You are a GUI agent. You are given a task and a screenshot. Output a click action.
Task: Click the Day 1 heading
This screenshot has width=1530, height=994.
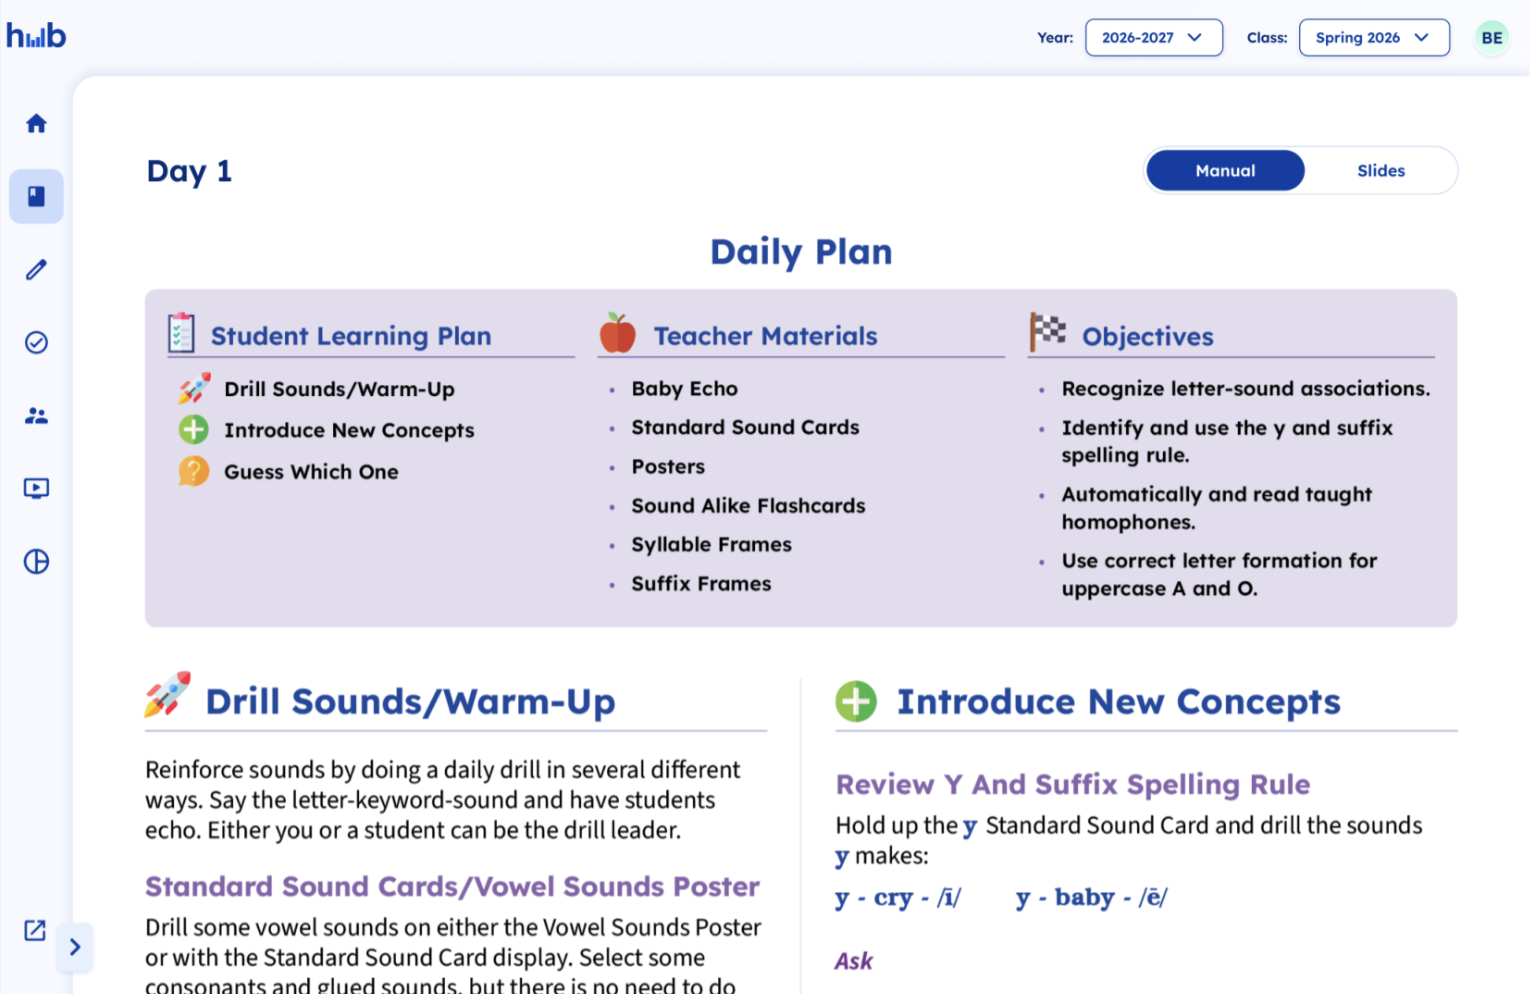189,171
